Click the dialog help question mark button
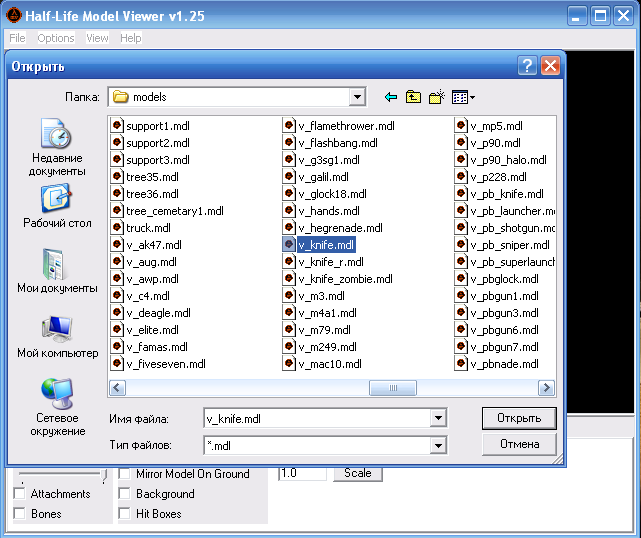The image size is (641, 538). point(527,66)
